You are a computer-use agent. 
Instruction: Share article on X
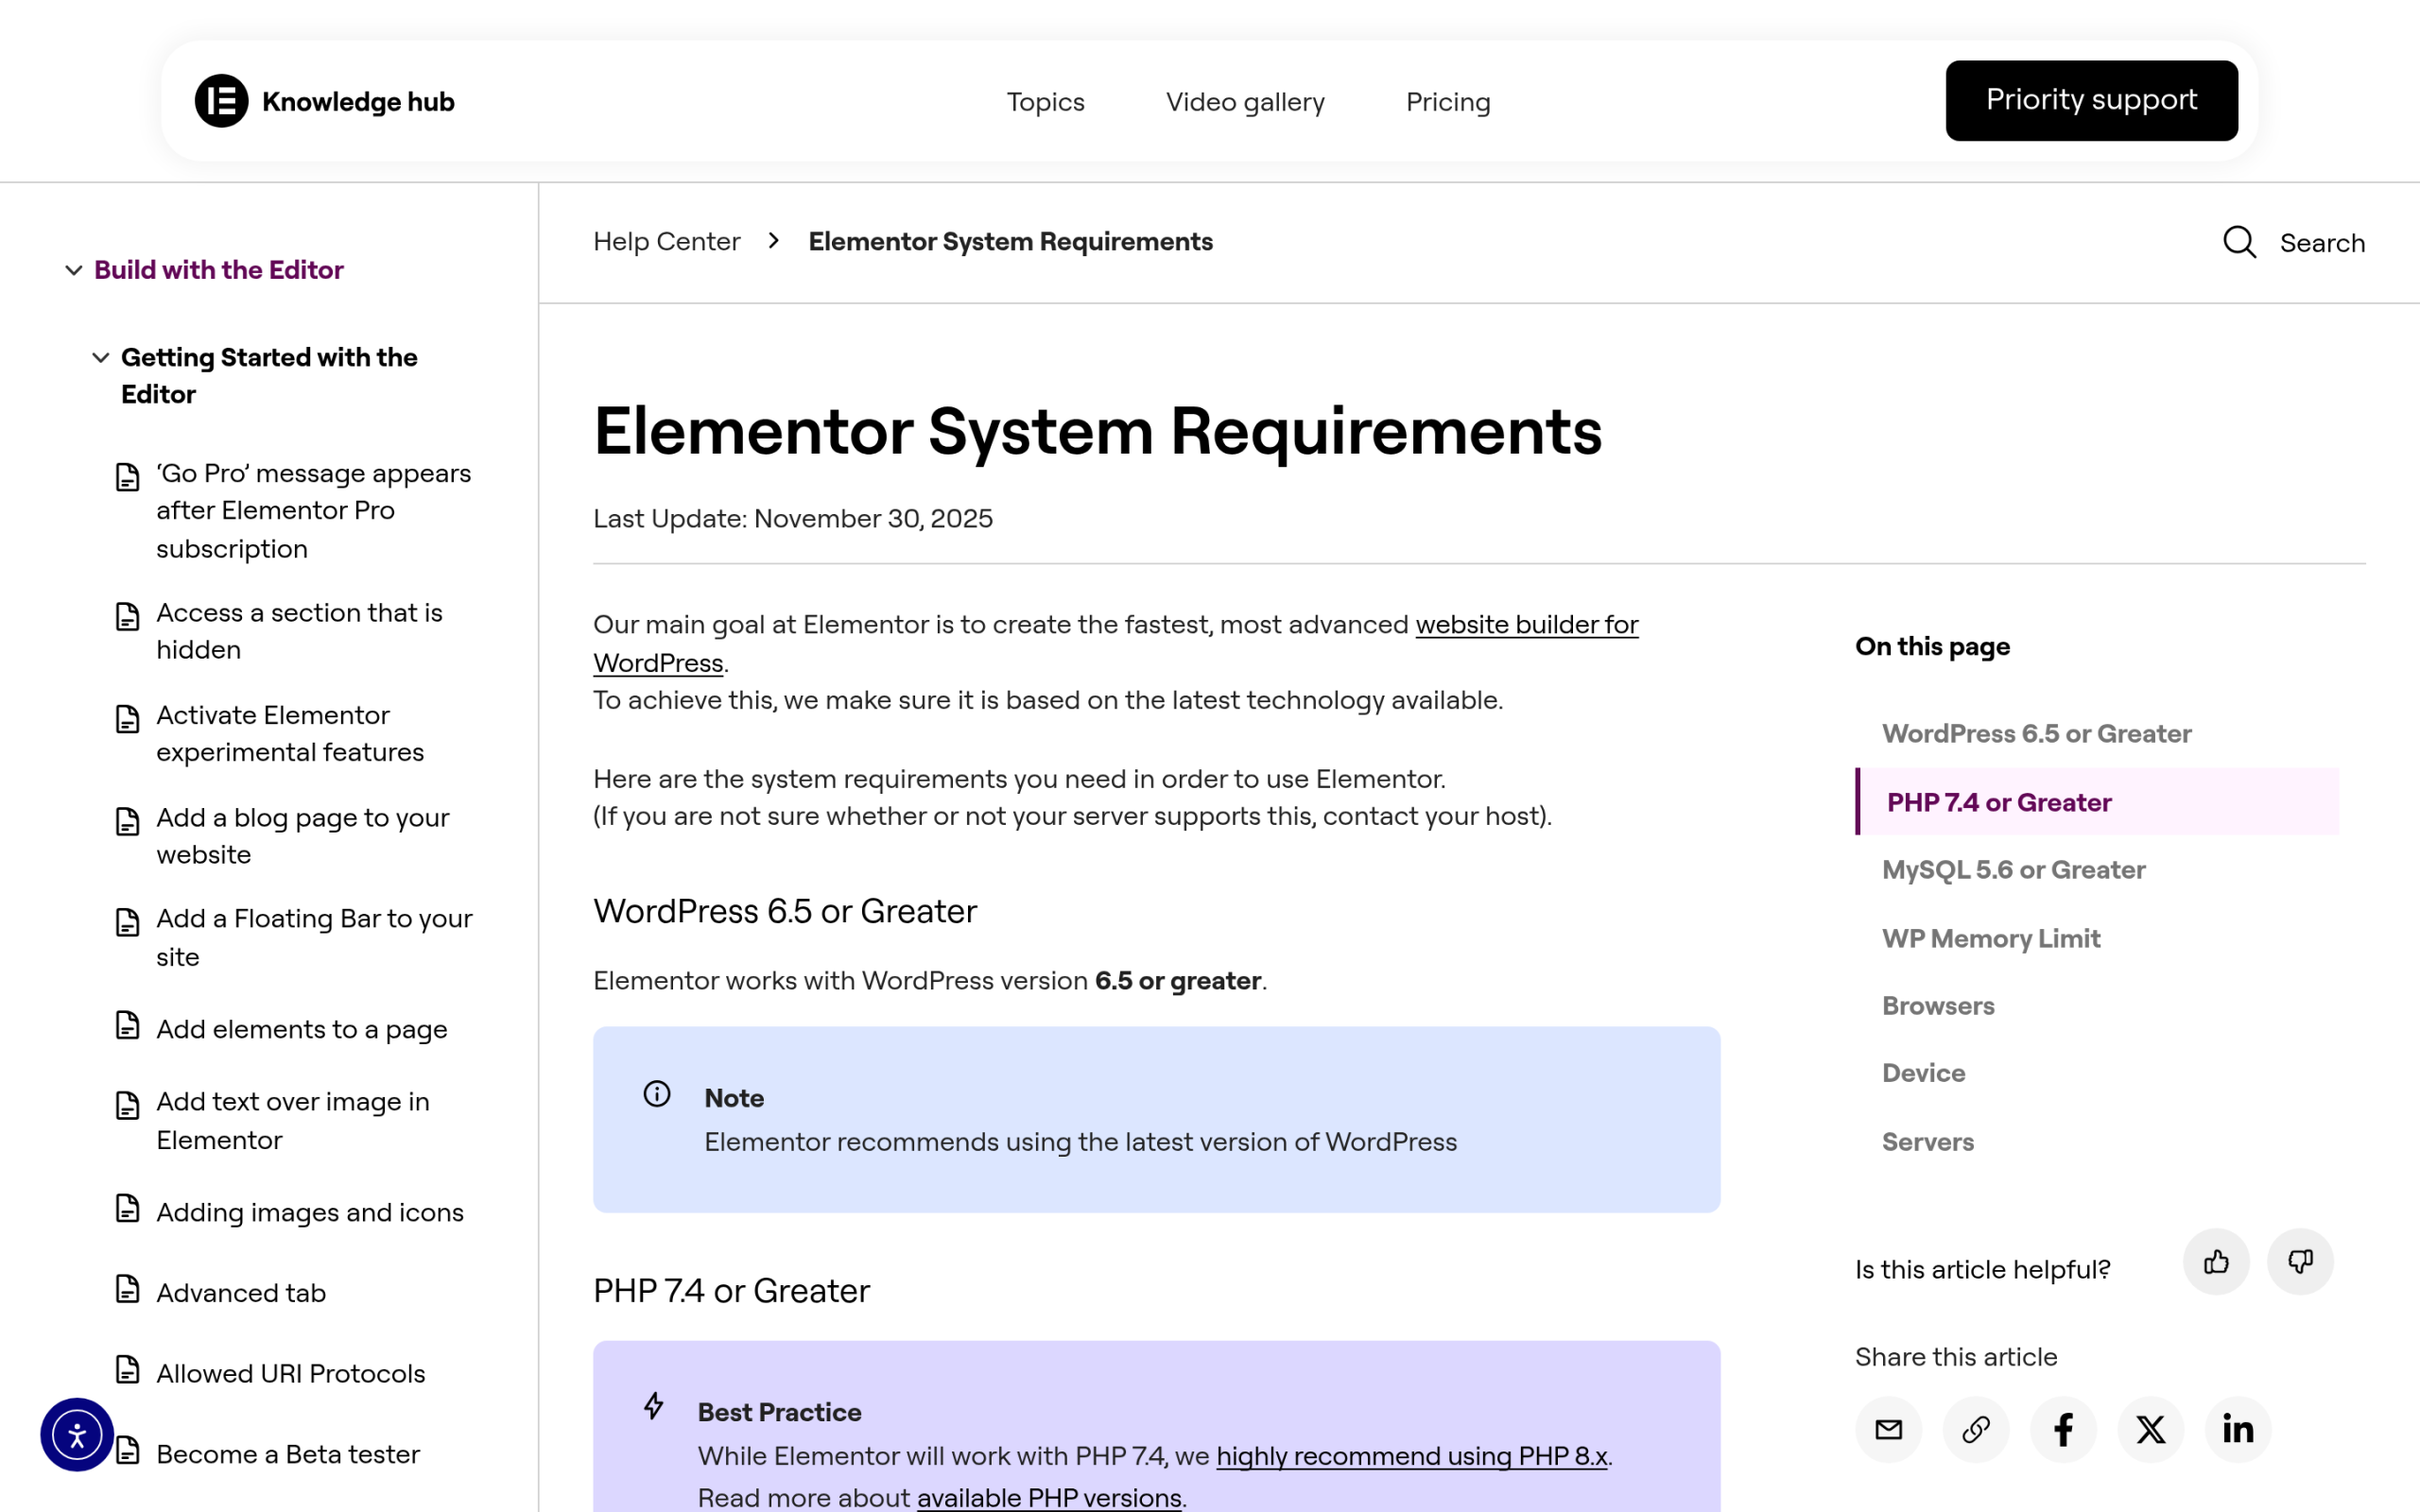[x=2151, y=1430]
